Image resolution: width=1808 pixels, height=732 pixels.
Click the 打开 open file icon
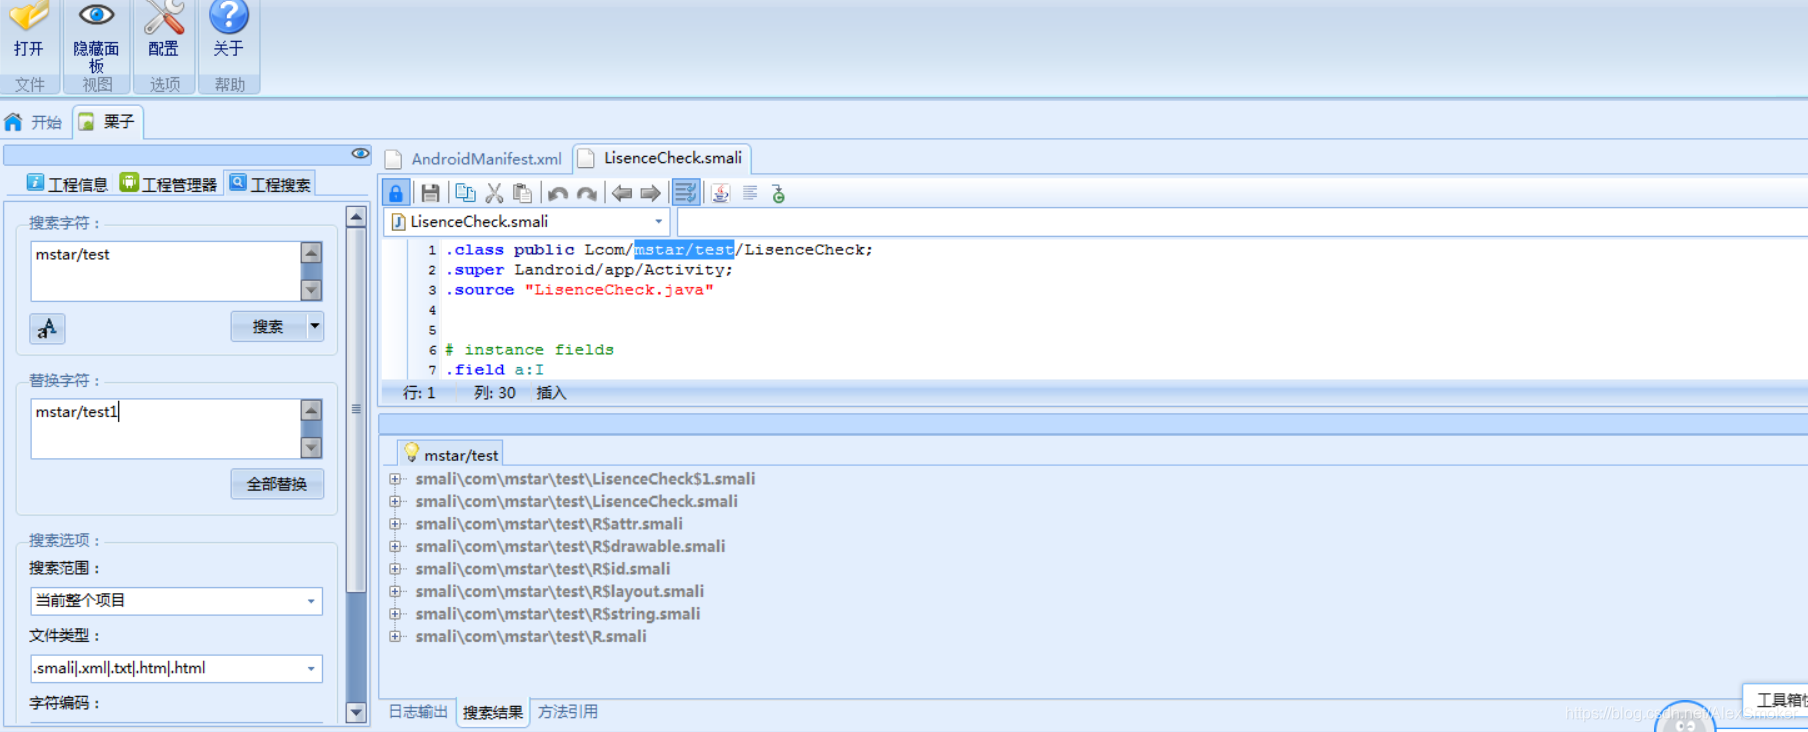29,17
